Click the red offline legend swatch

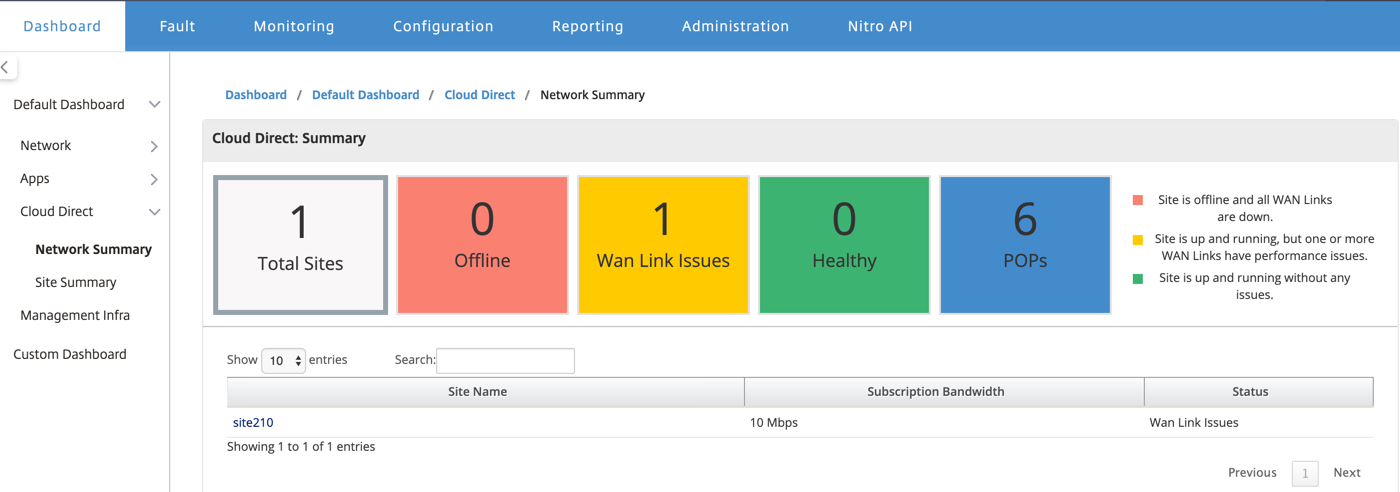click(x=1138, y=200)
